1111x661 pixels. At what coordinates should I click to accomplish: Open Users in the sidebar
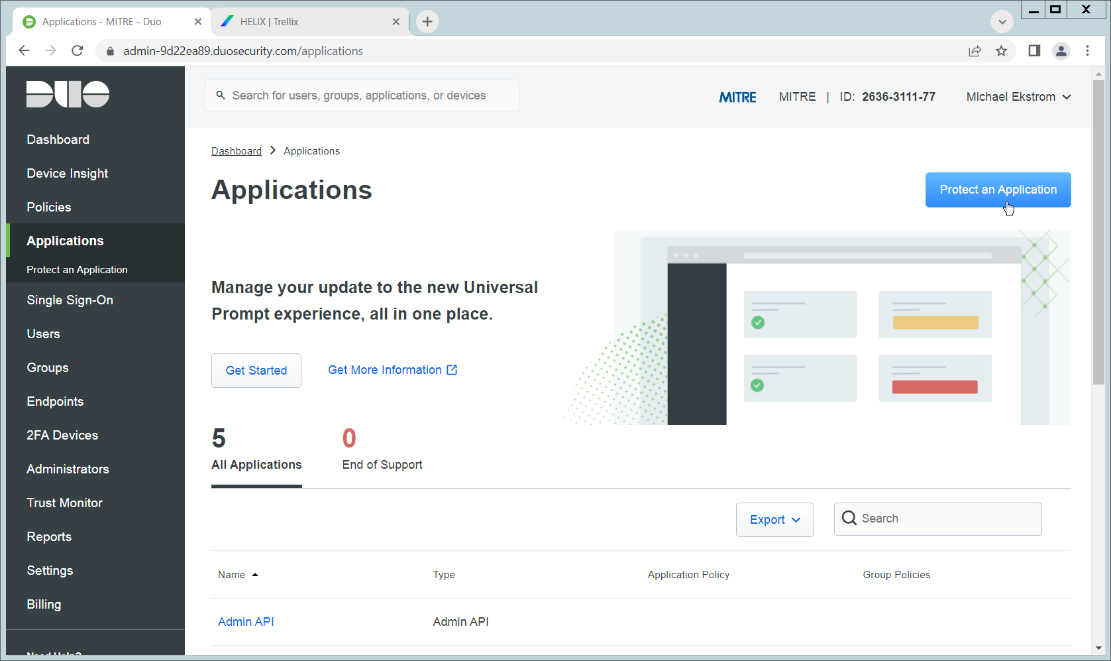(43, 334)
